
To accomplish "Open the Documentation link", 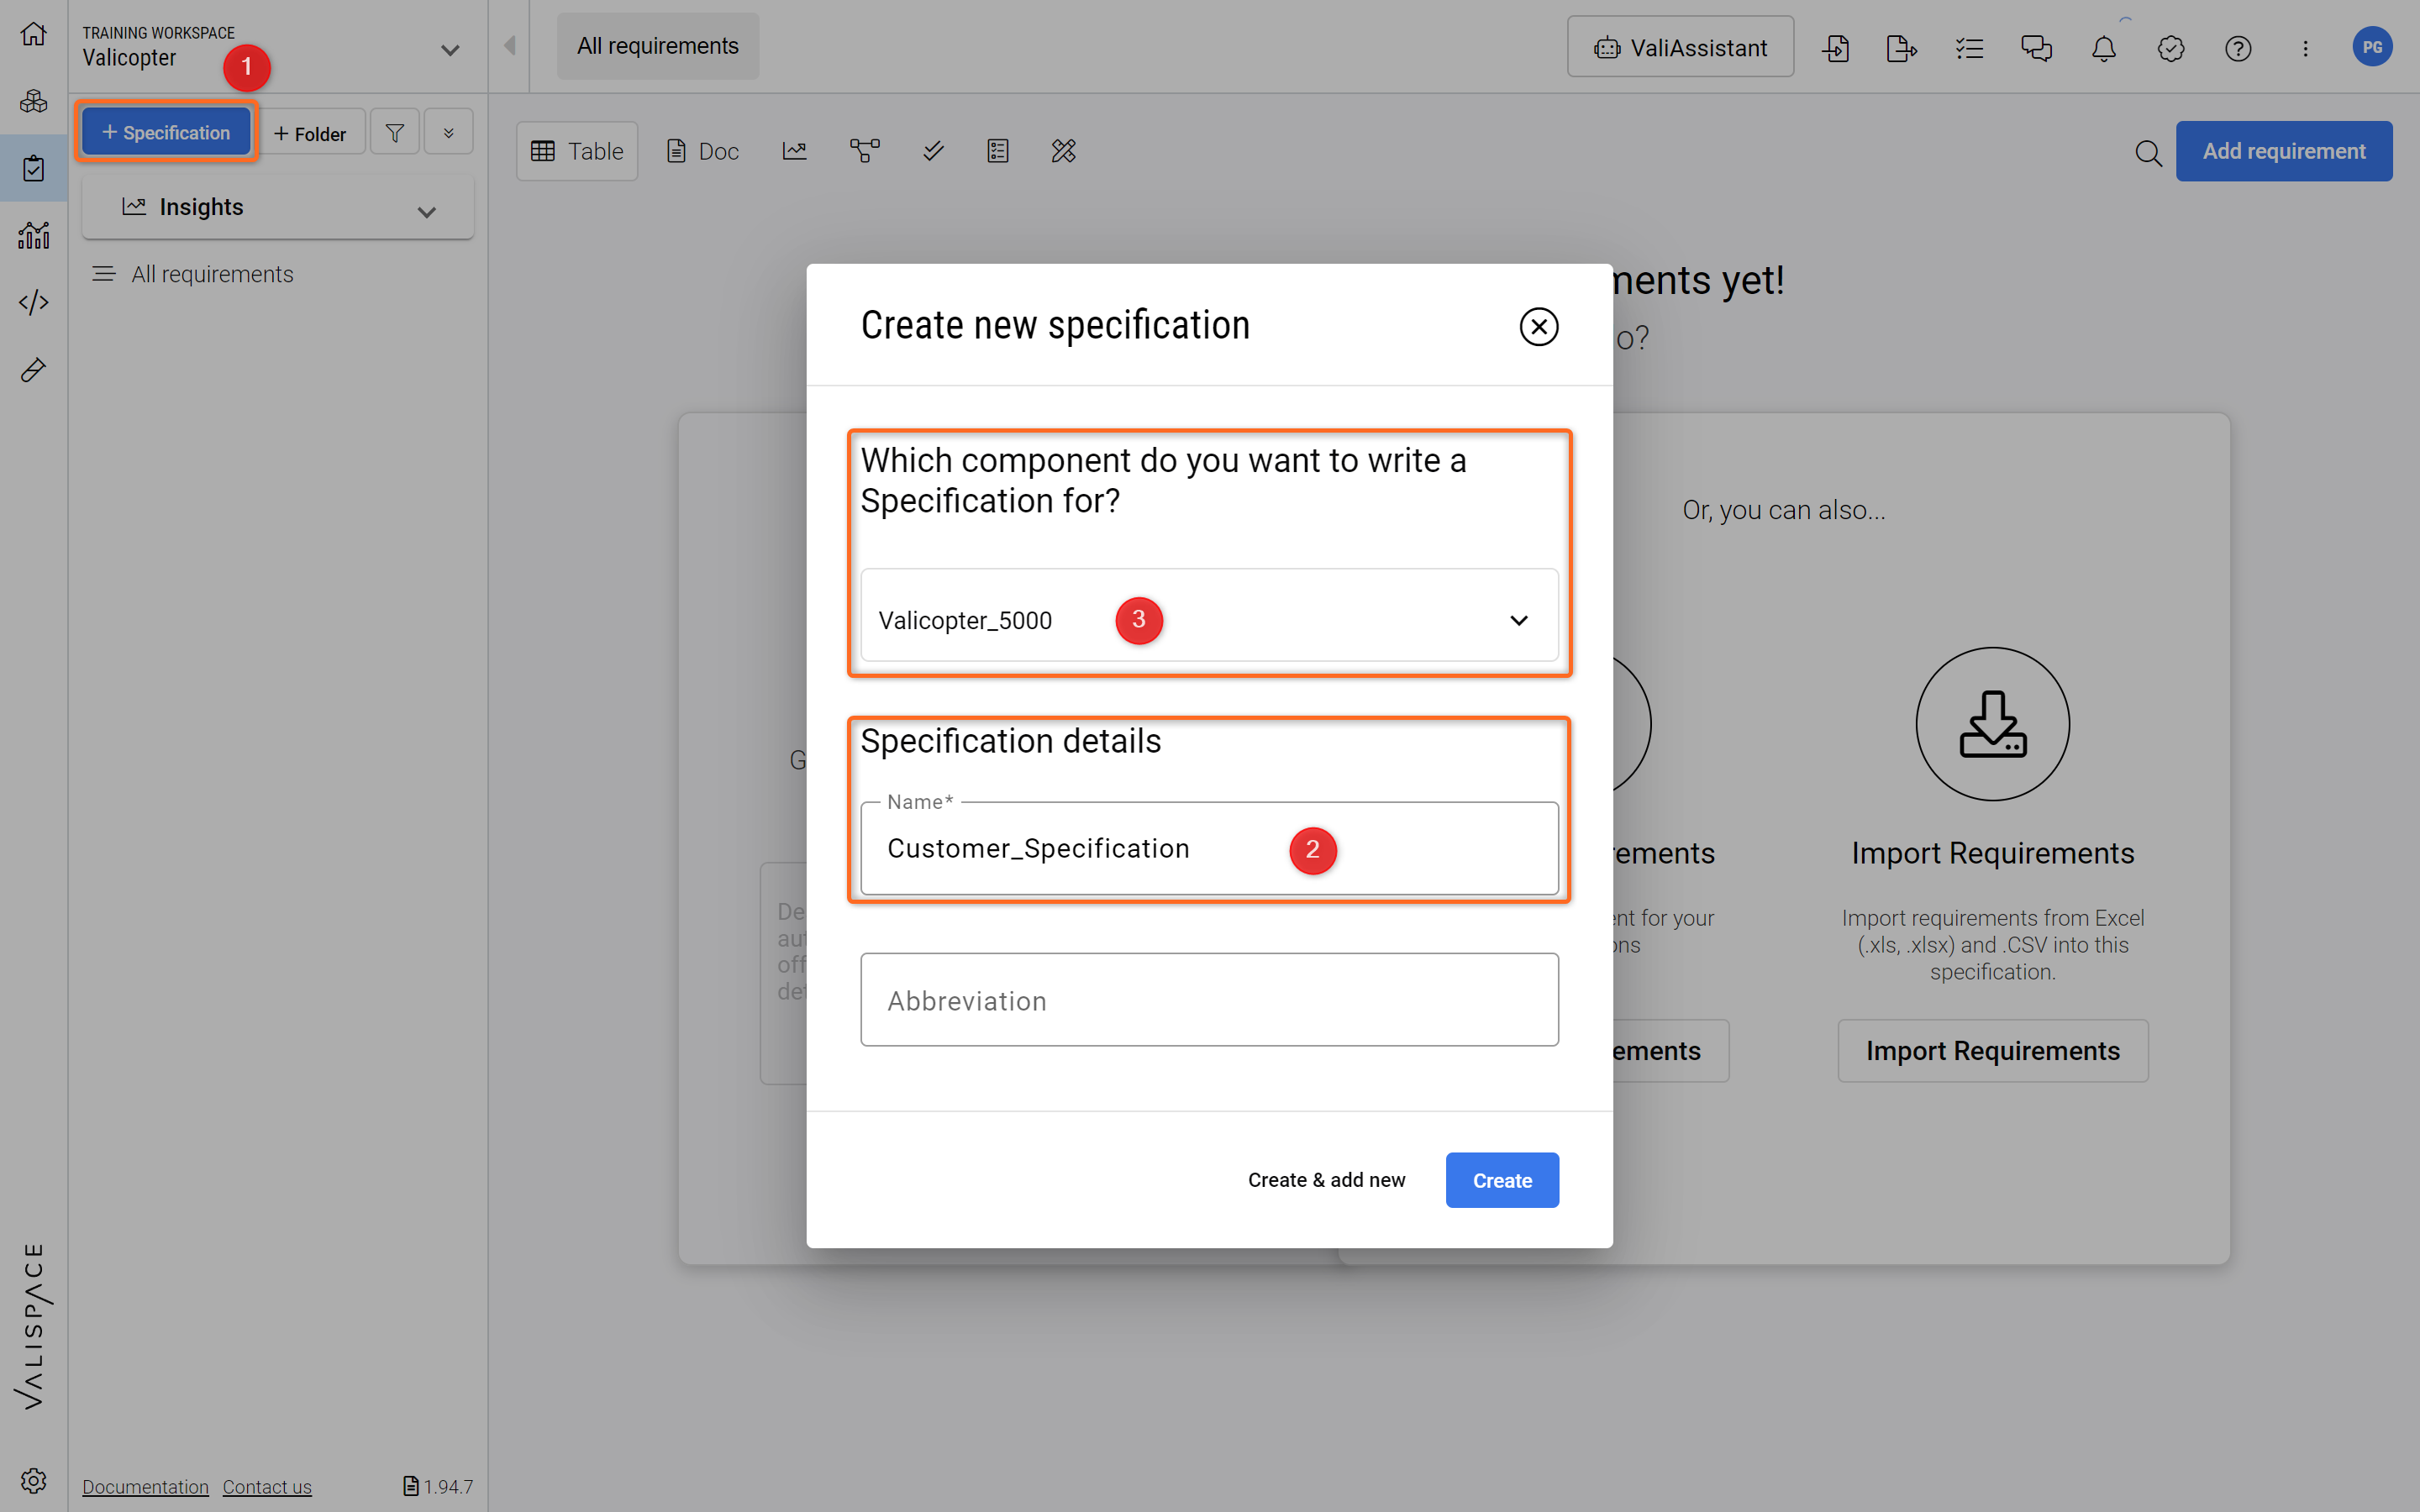I will coord(145,1486).
